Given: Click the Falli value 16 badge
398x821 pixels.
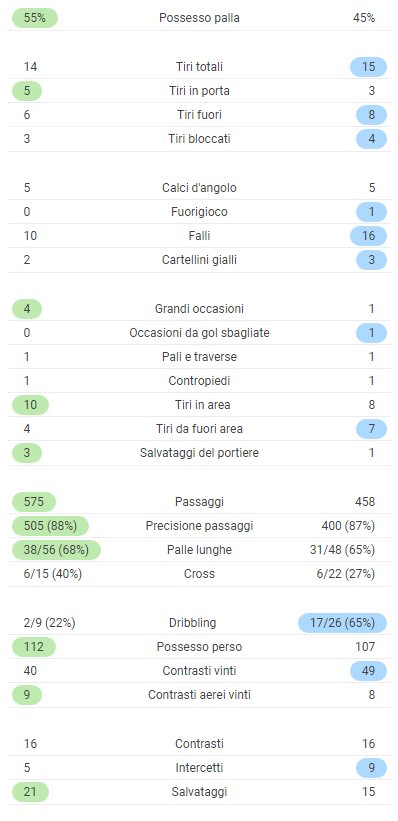Looking at the screenshot, I should (369, 236).
